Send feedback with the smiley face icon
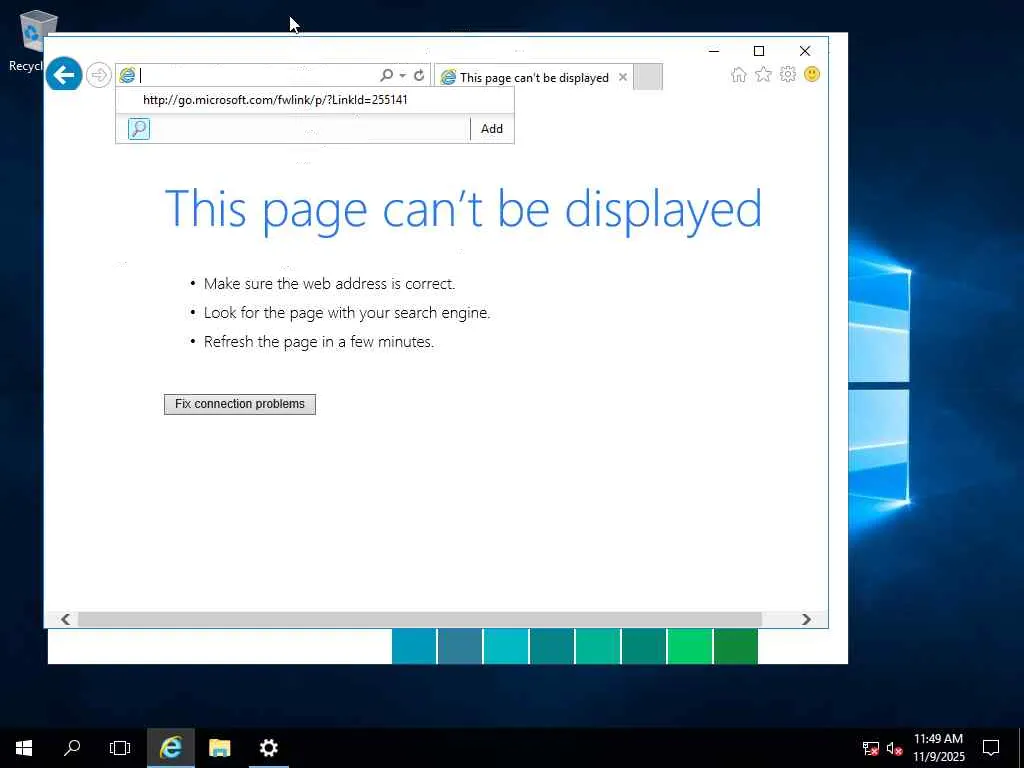The width and height of the screenshot is (1024, 768). (812, 74)
